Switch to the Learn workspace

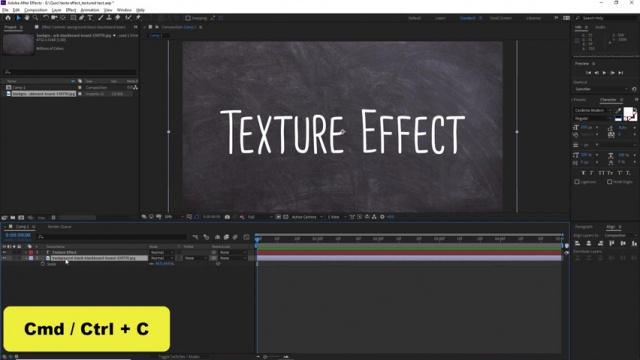point(440,18)
